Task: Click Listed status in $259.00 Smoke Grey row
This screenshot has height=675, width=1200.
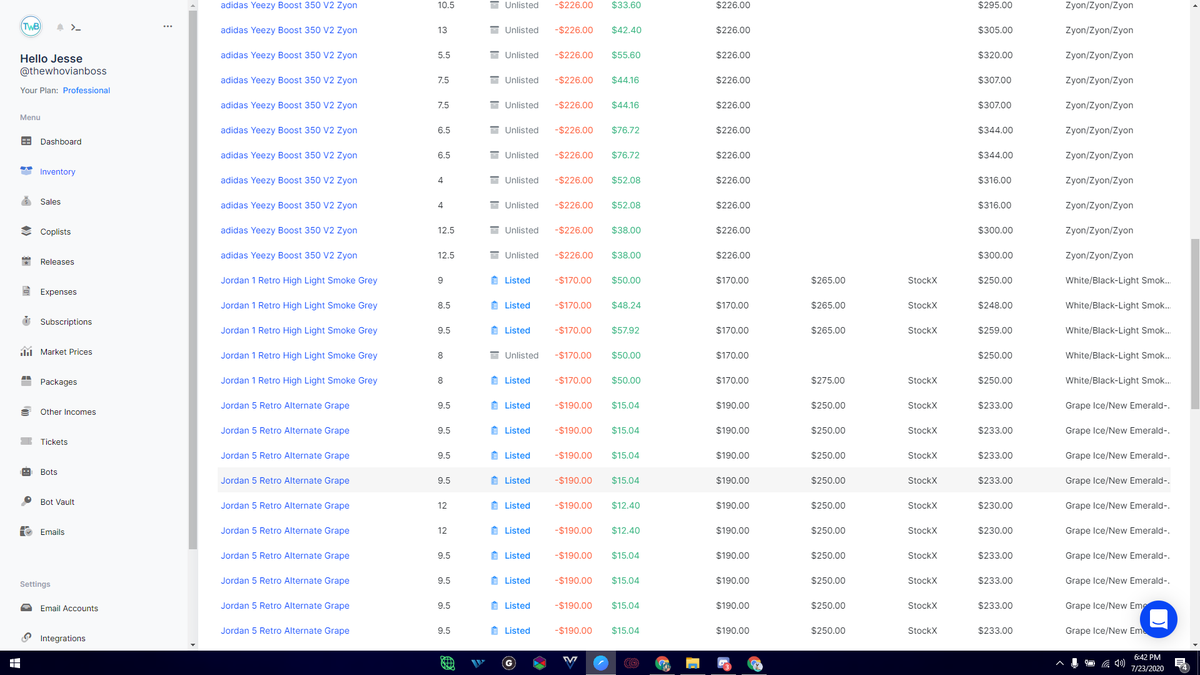Action: 517,330
